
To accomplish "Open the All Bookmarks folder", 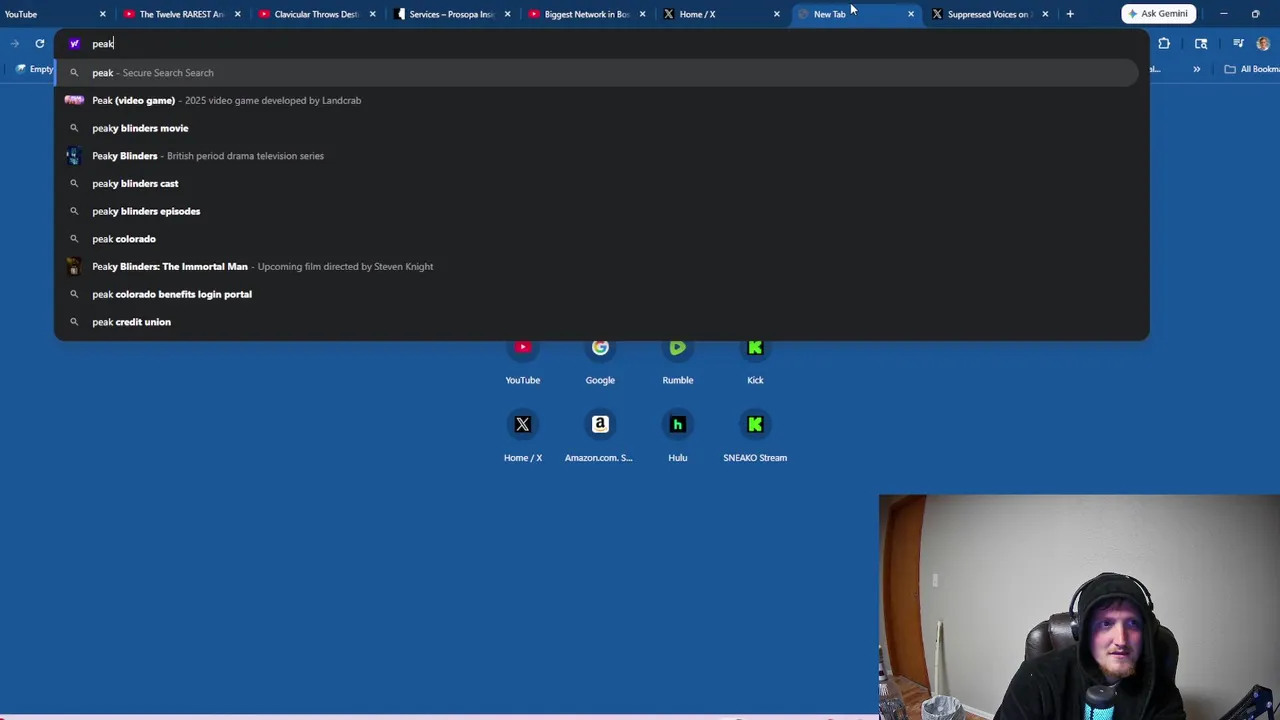I will 1252,69.
